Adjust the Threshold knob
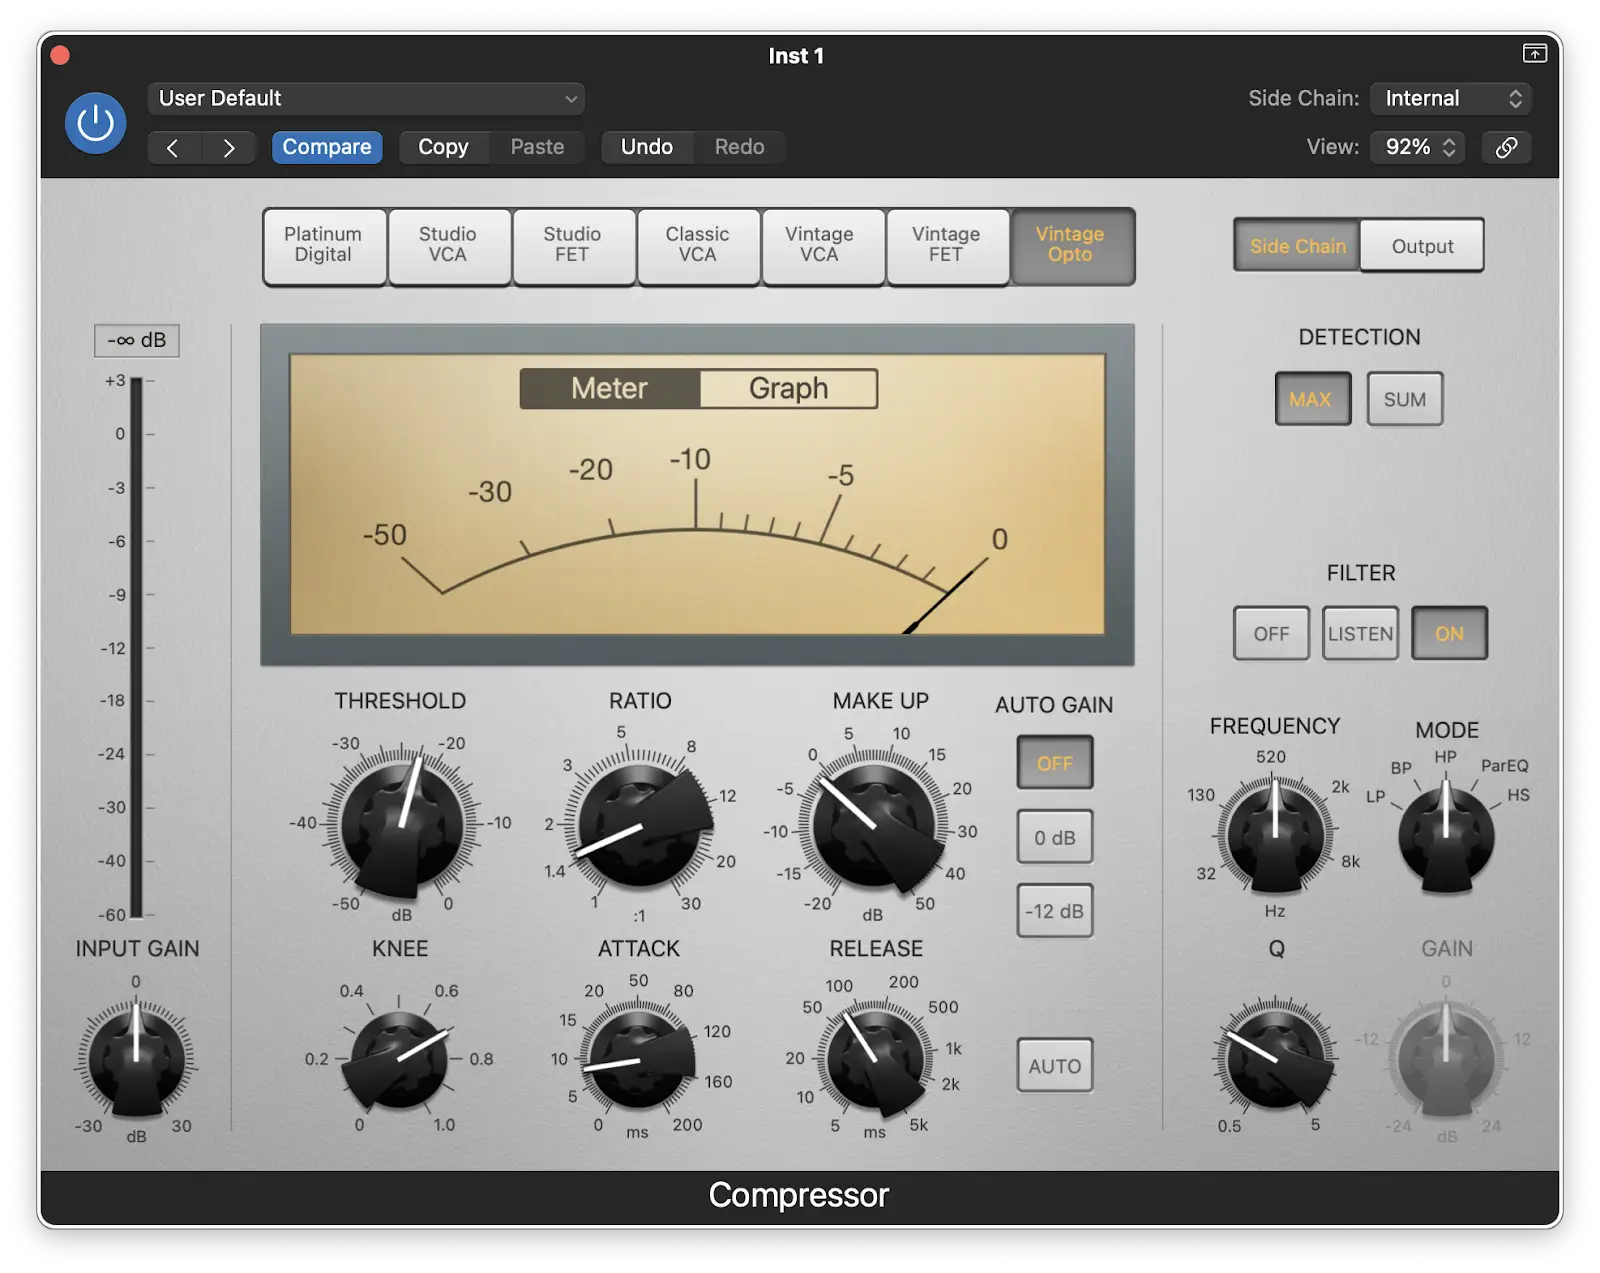 (x=399, y=827)
